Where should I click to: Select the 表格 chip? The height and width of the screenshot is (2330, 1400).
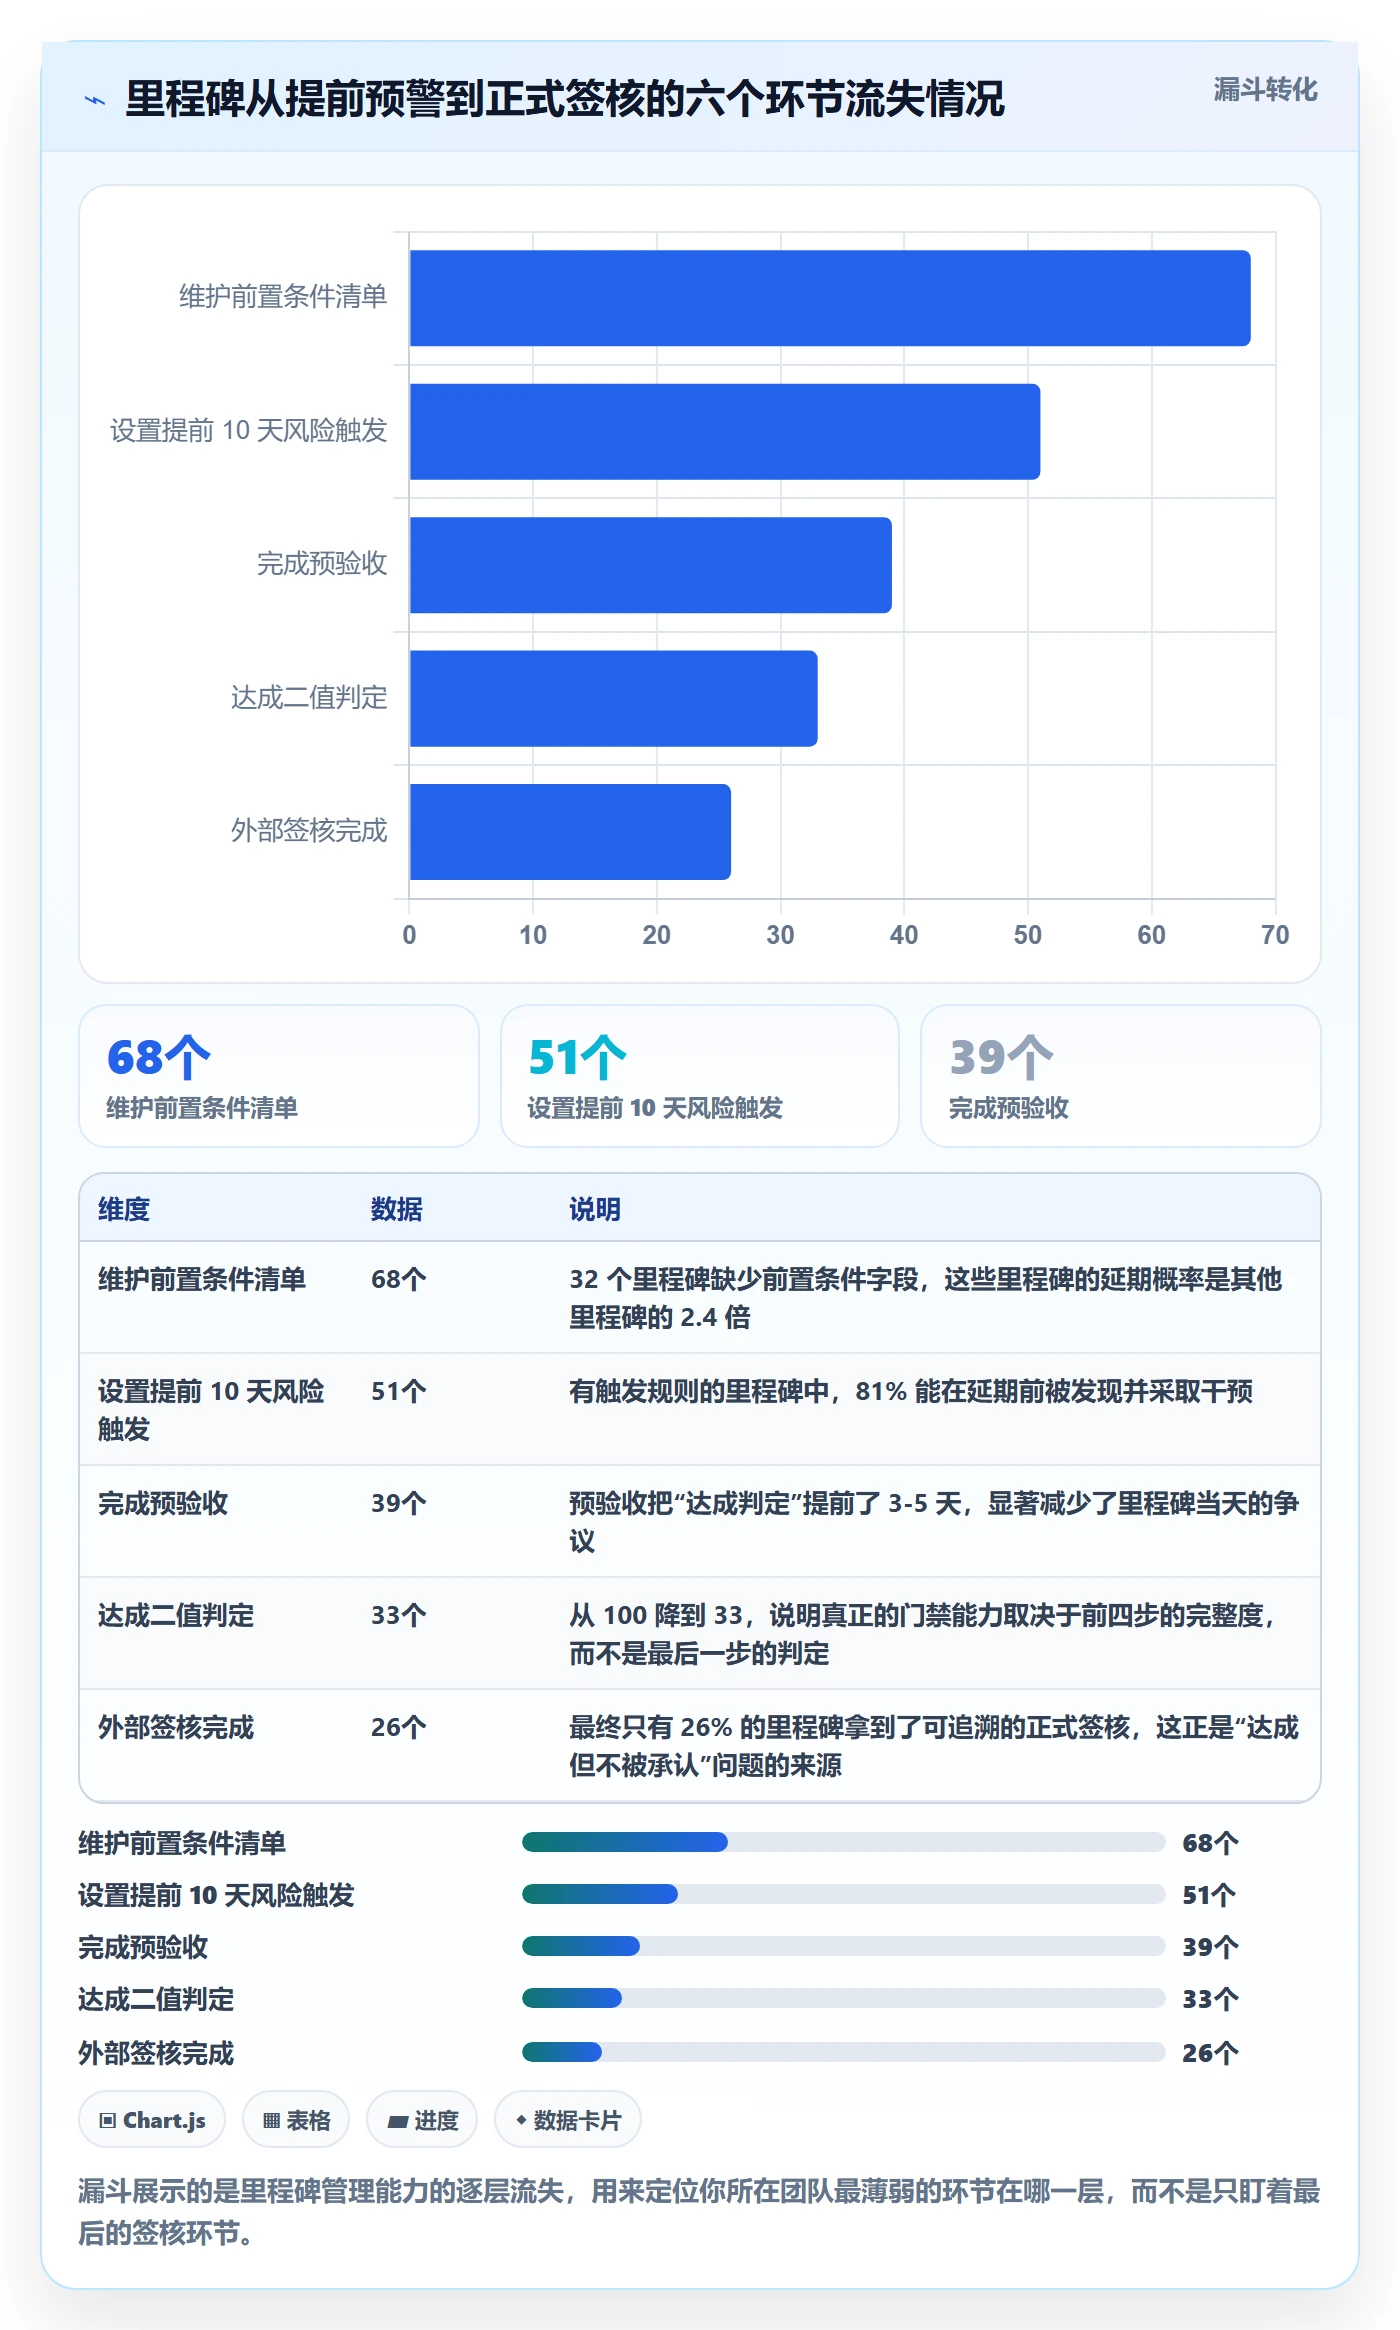[x=296, y=2120]
